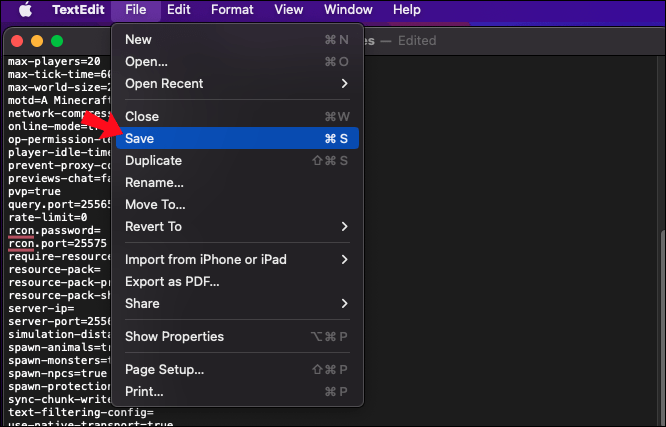Click the yellow minimize window button

pos(38,41)
